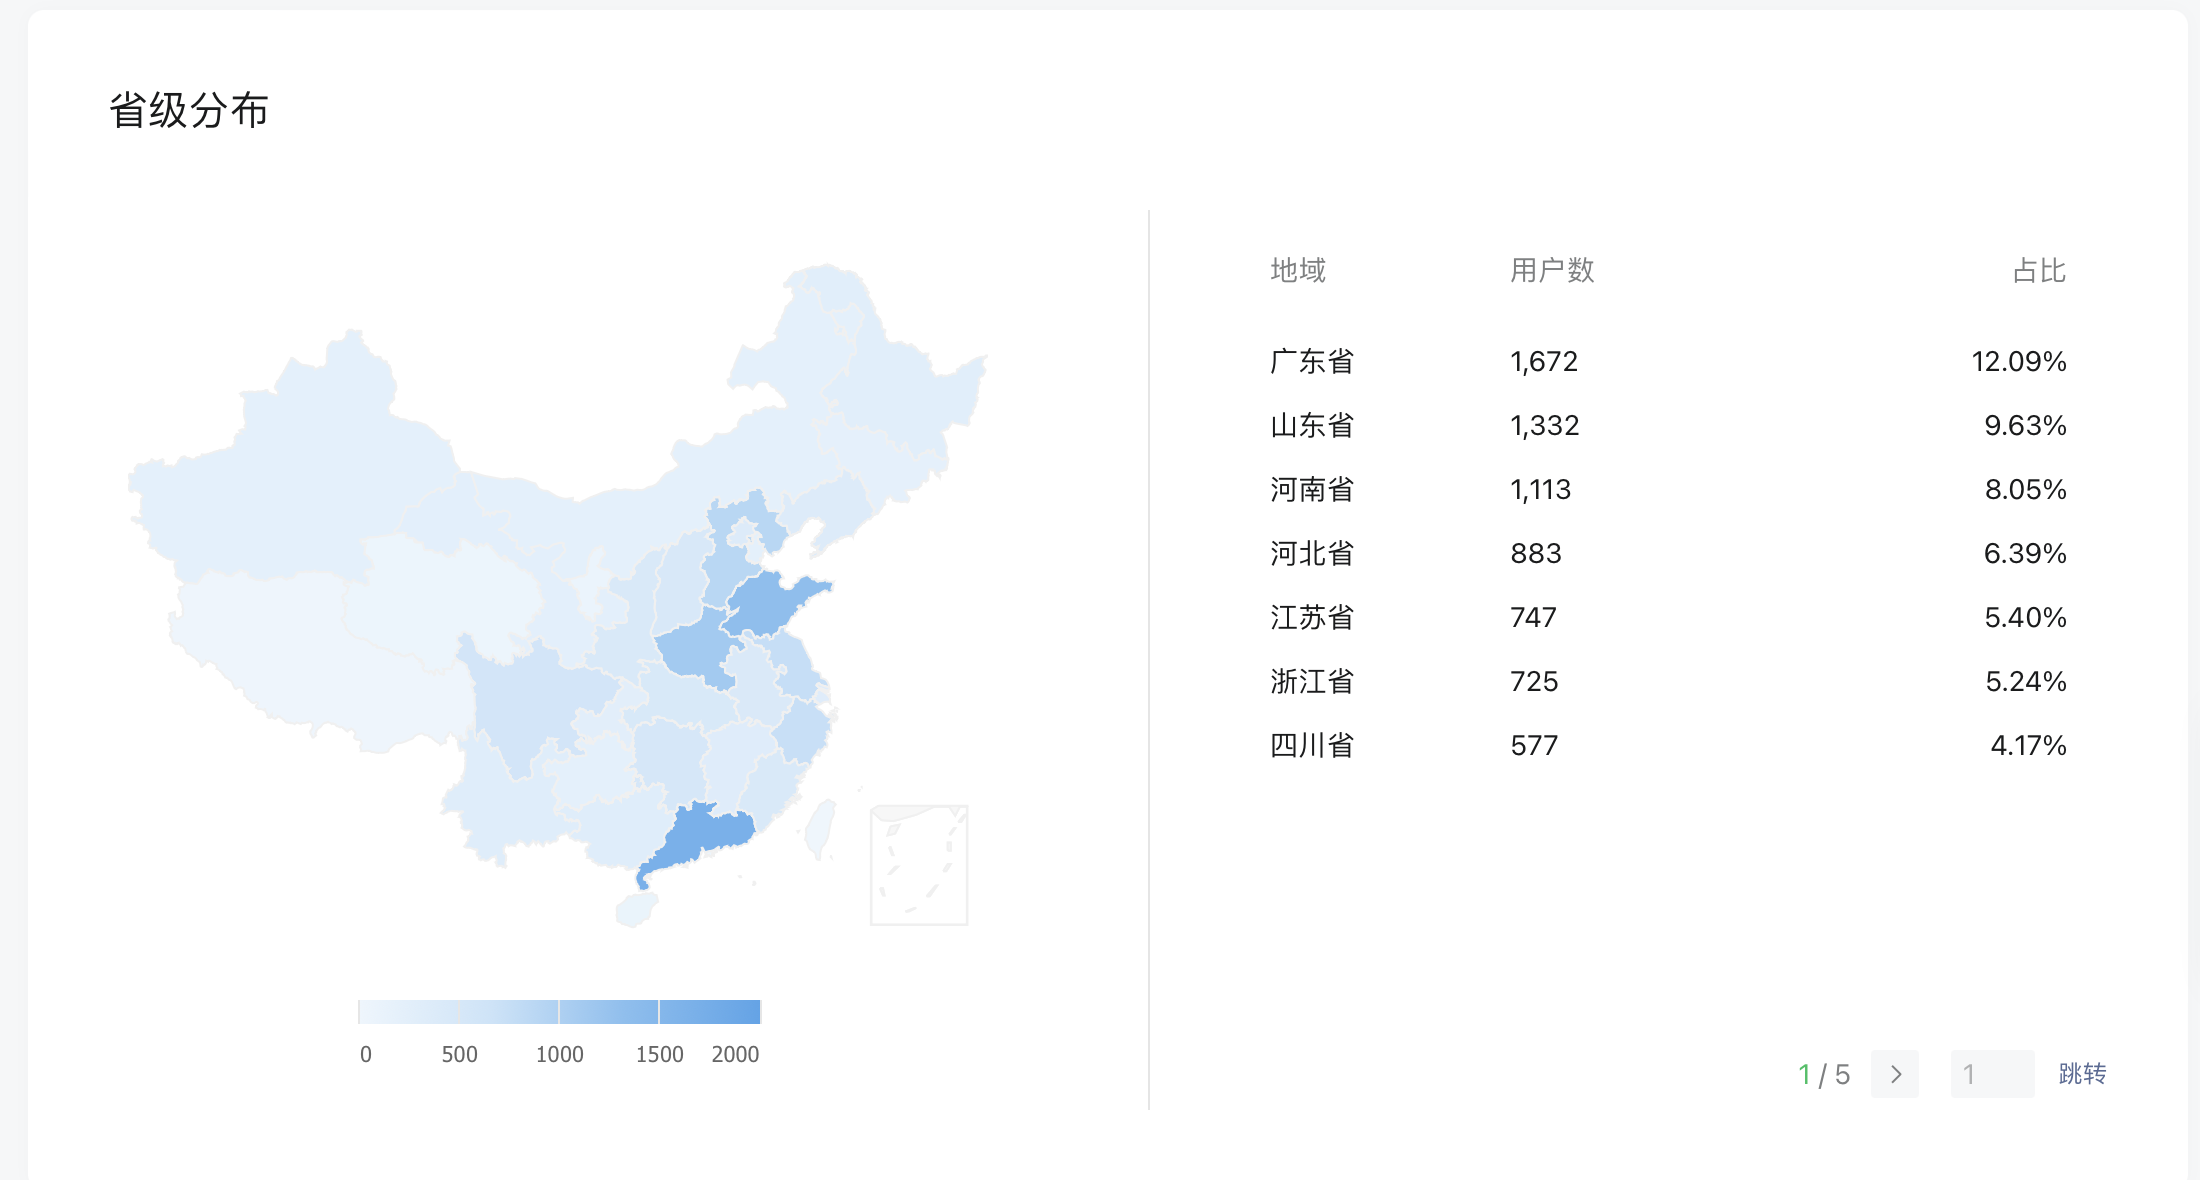Viewport: 2200px width, 1180px height.
Task: Click the lightest legend segment 0-500
Action: 408,1012
